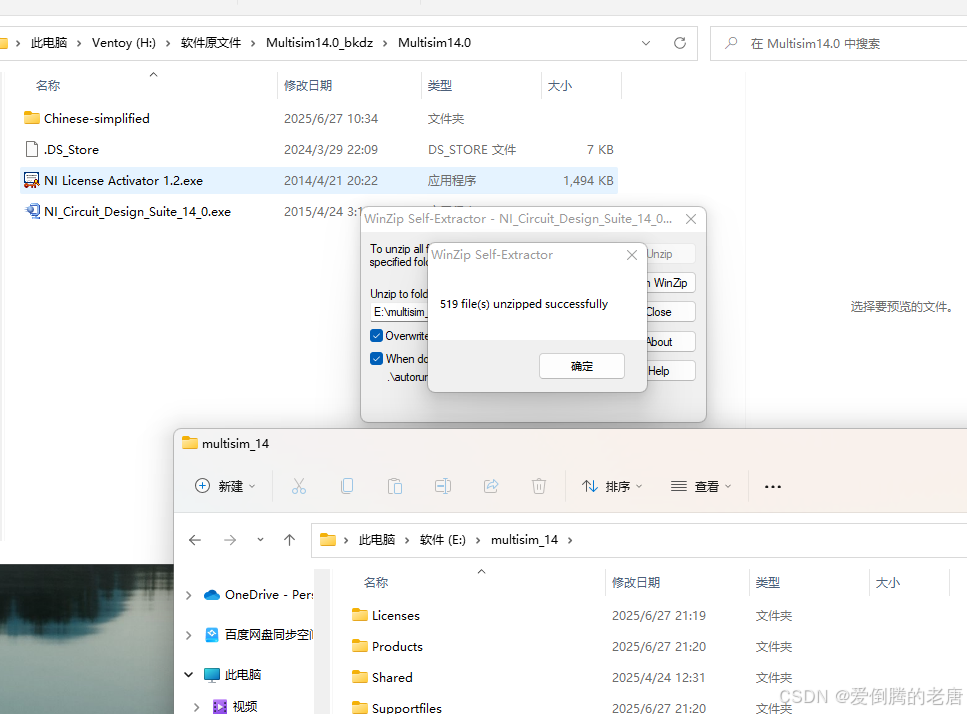Click the DS_STORE 文件 type cell
The width and height of the screenshot is (967, 714).
click(472, 149)
